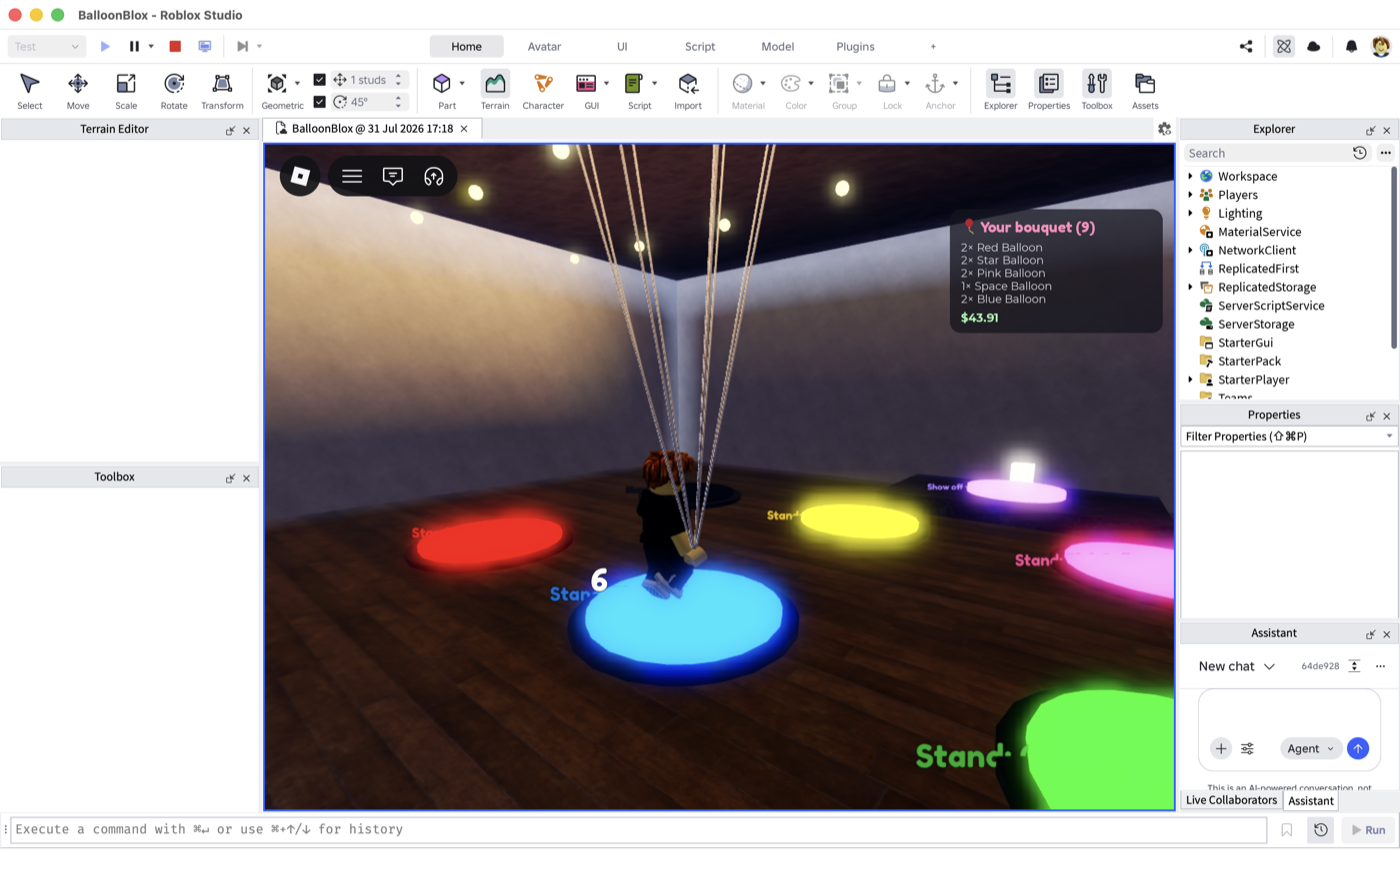This screenshot has height=878, width=1400.
Task: Expand the Workspace tree node
Action: (x=1190, y=176)
